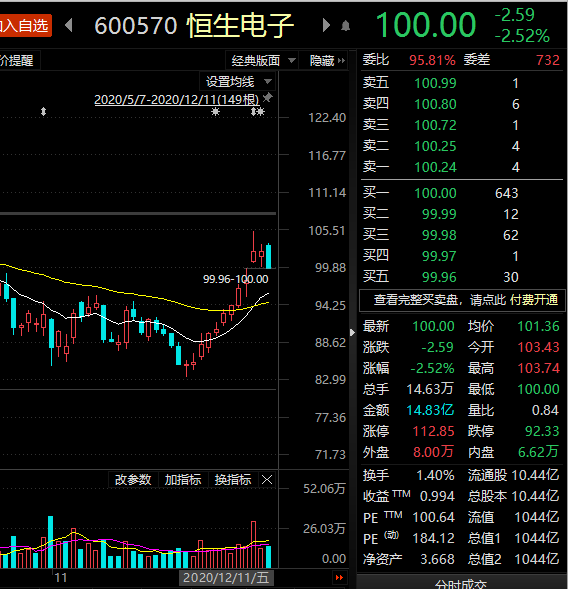Image resolution: width=568 pixels, height=589 pixels.
Task: Click the tallest red volume bar
Action: (254, 544)
